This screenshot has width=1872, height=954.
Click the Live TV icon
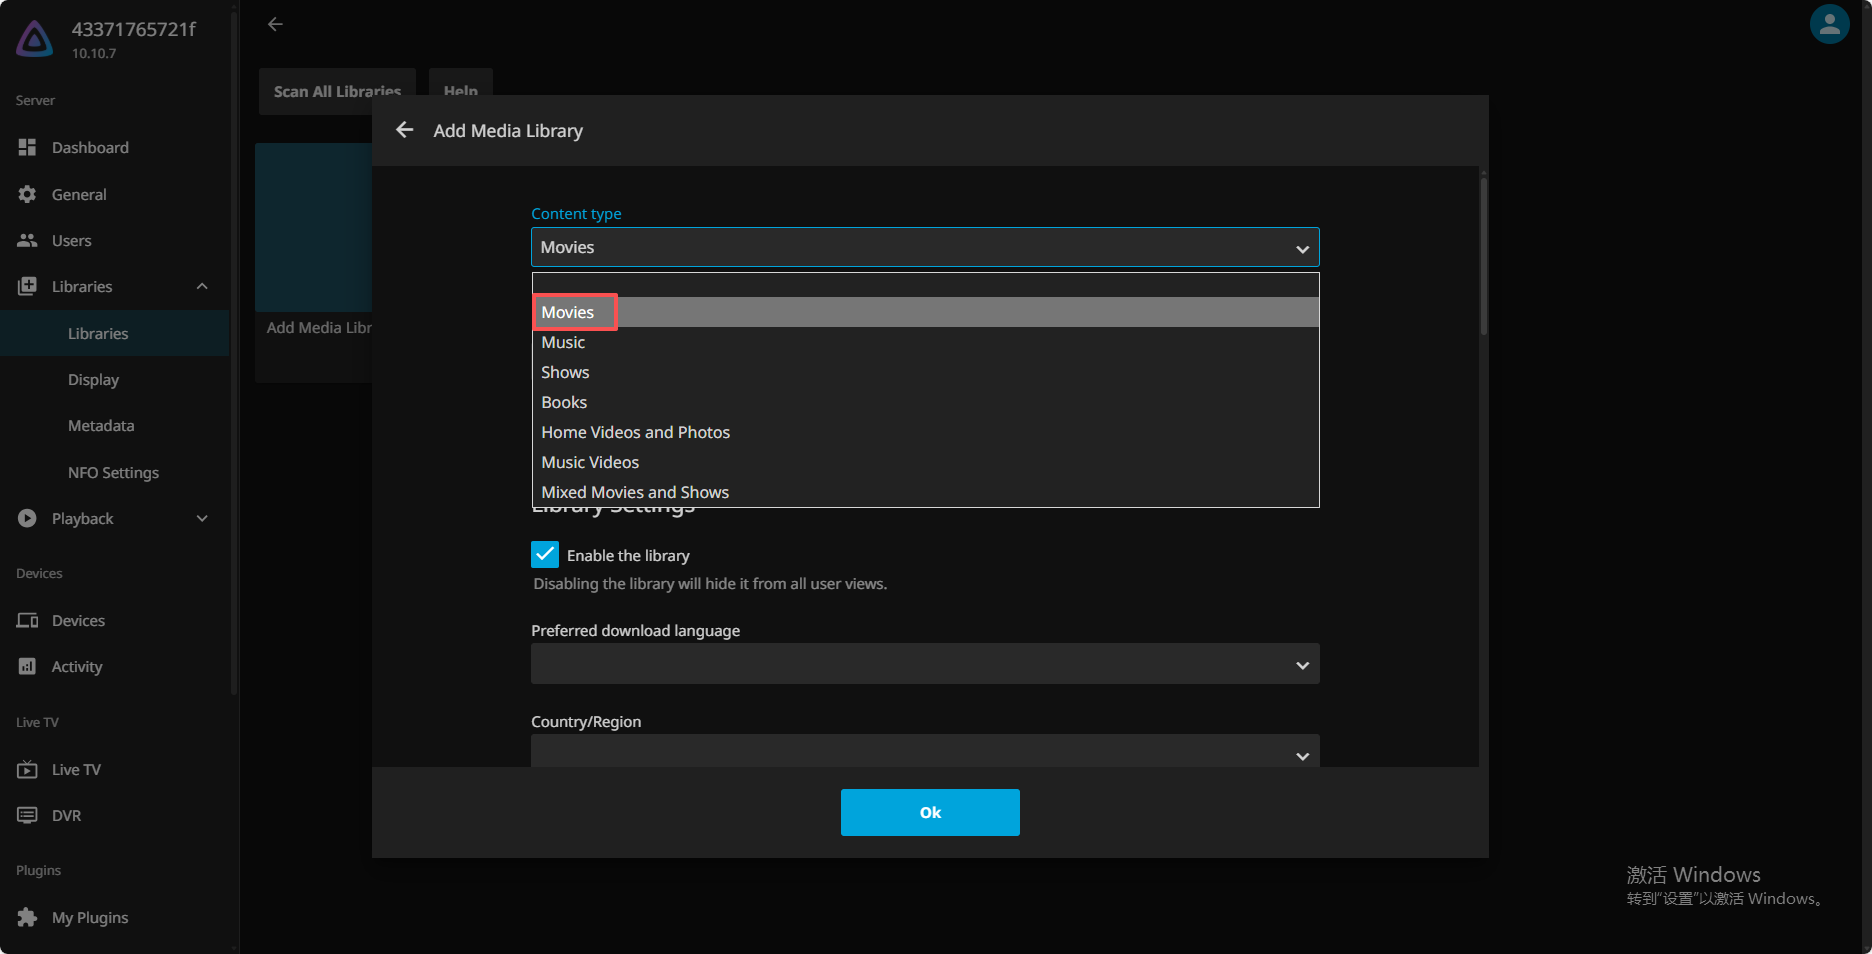click(27, 769)
